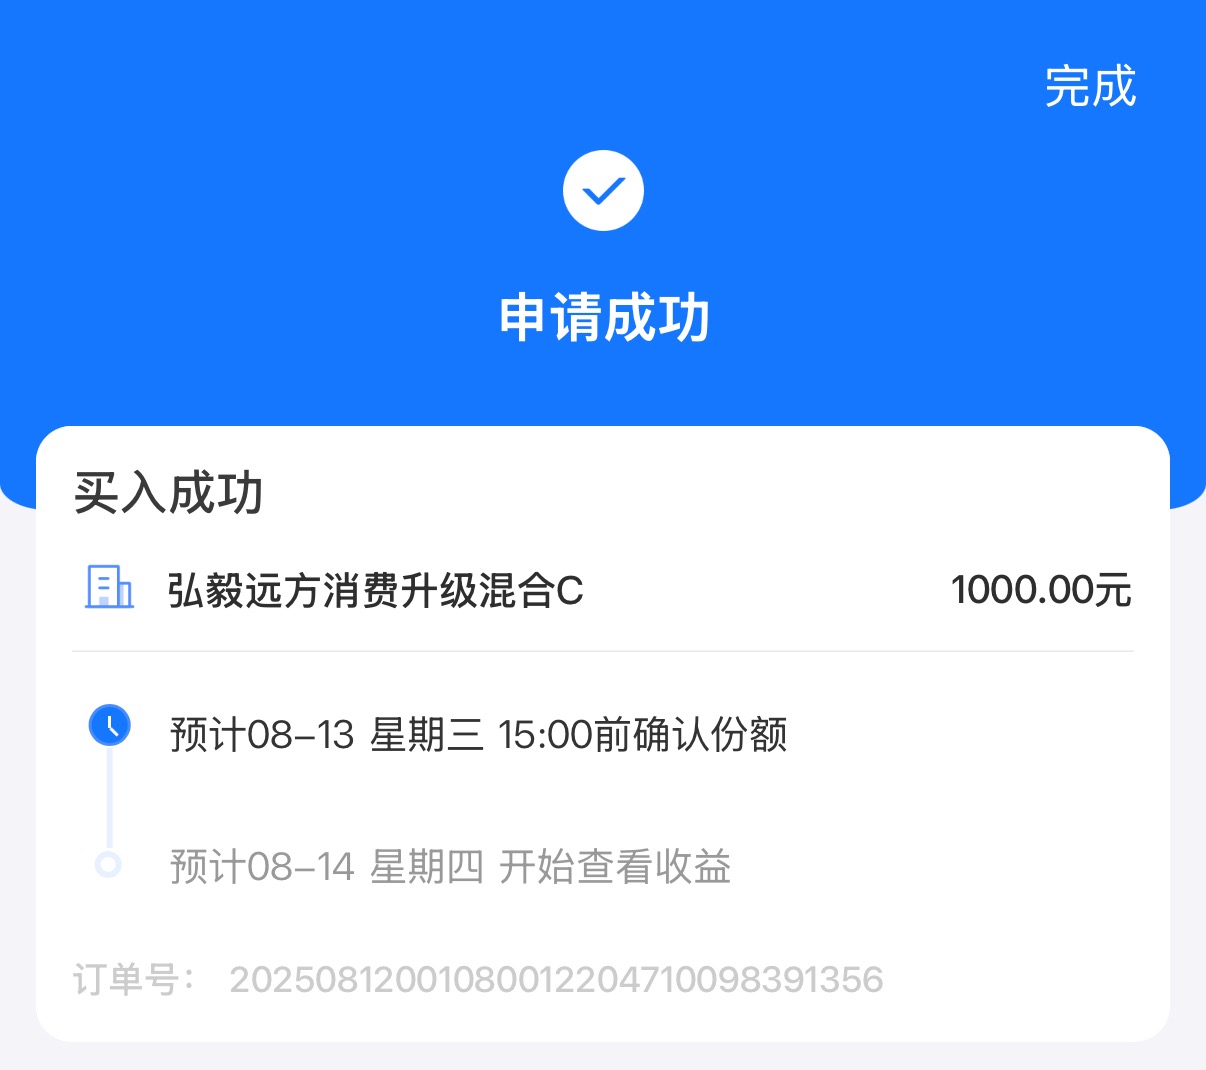Screen dimensions: 1206x1070
Task: Click the blue clock timeline icon
Action: click(109, 725)
